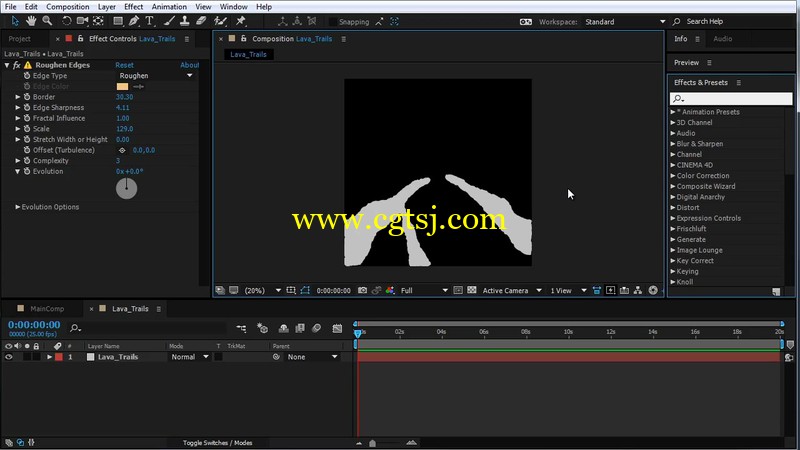Open the Composition menu
The height and width of the screenshot is (450, 800).
(x=67, y=7)
